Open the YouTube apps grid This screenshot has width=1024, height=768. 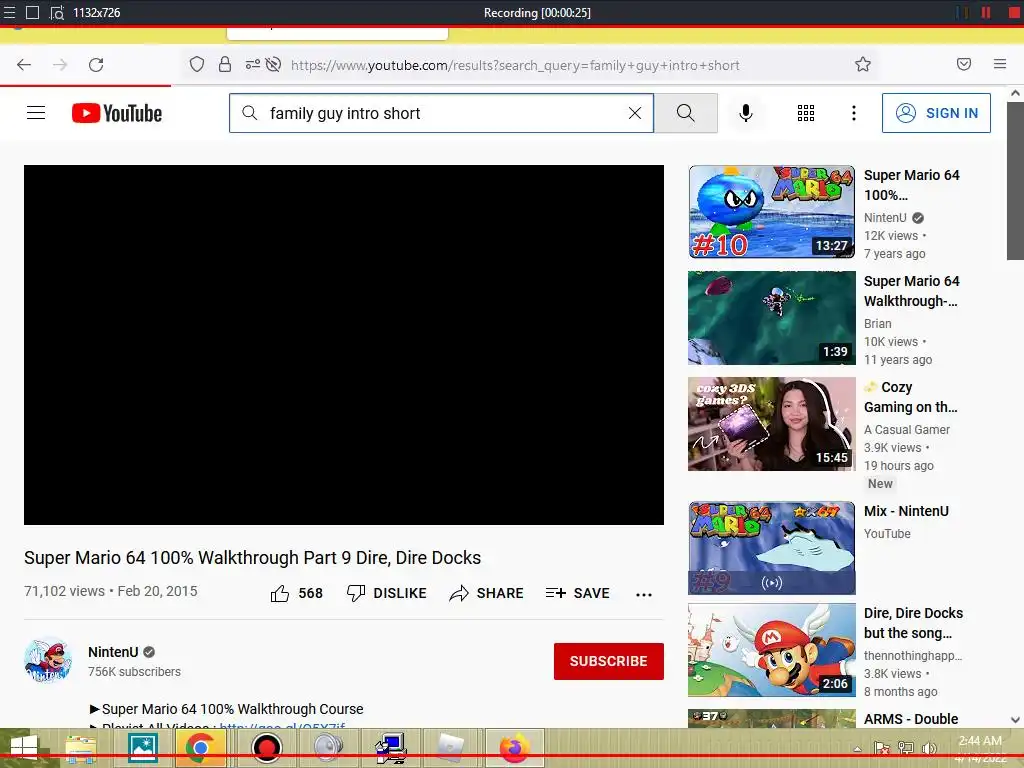tap(806, 113)
